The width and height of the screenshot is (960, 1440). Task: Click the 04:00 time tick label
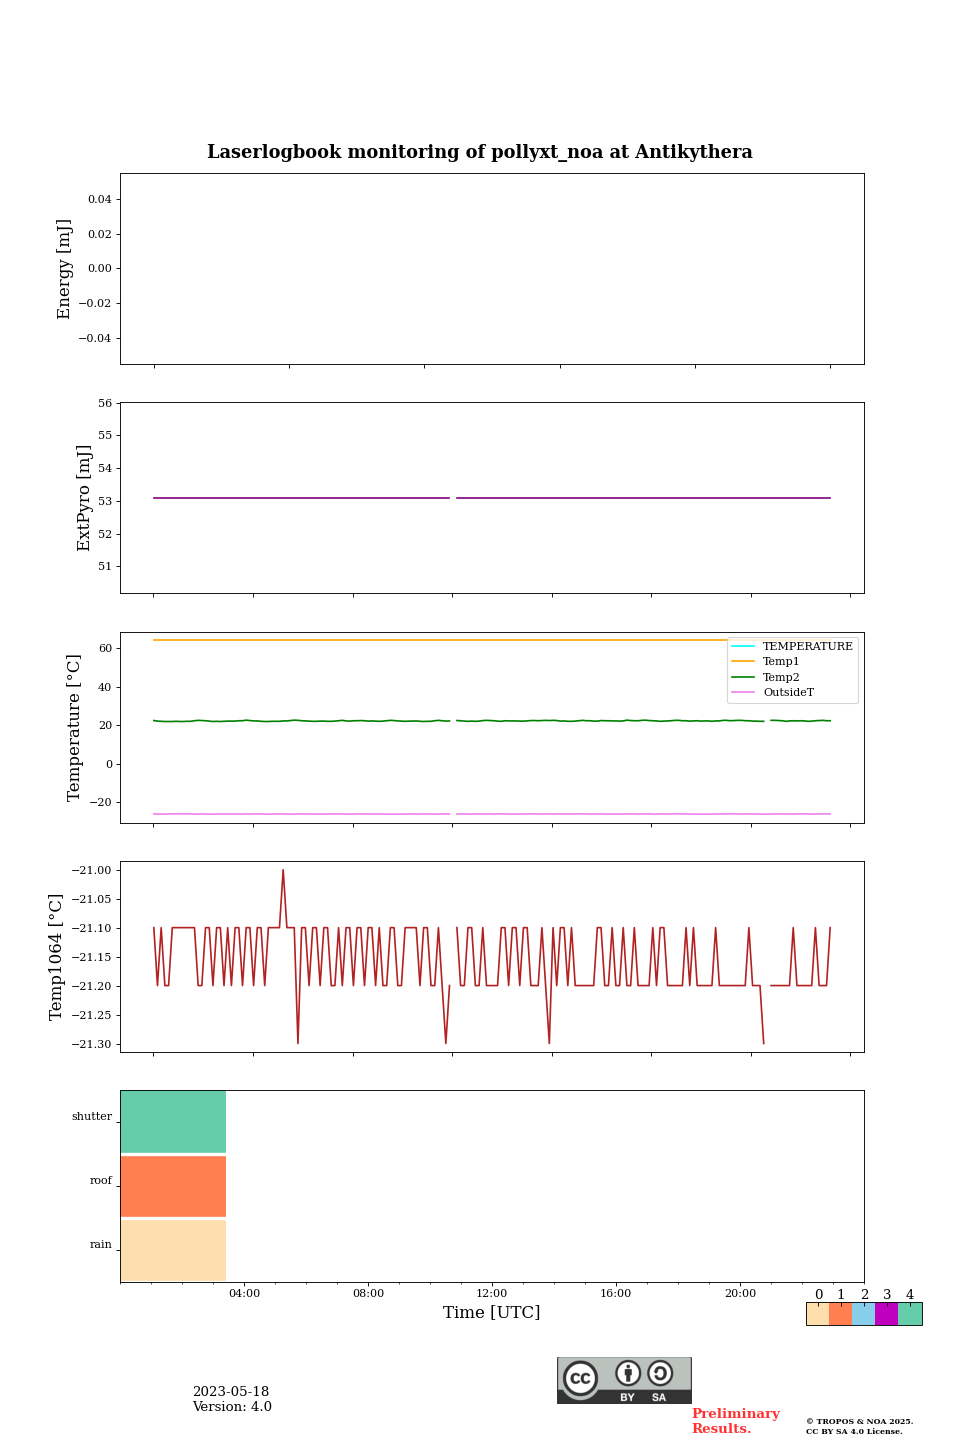tap(244, 1293)
